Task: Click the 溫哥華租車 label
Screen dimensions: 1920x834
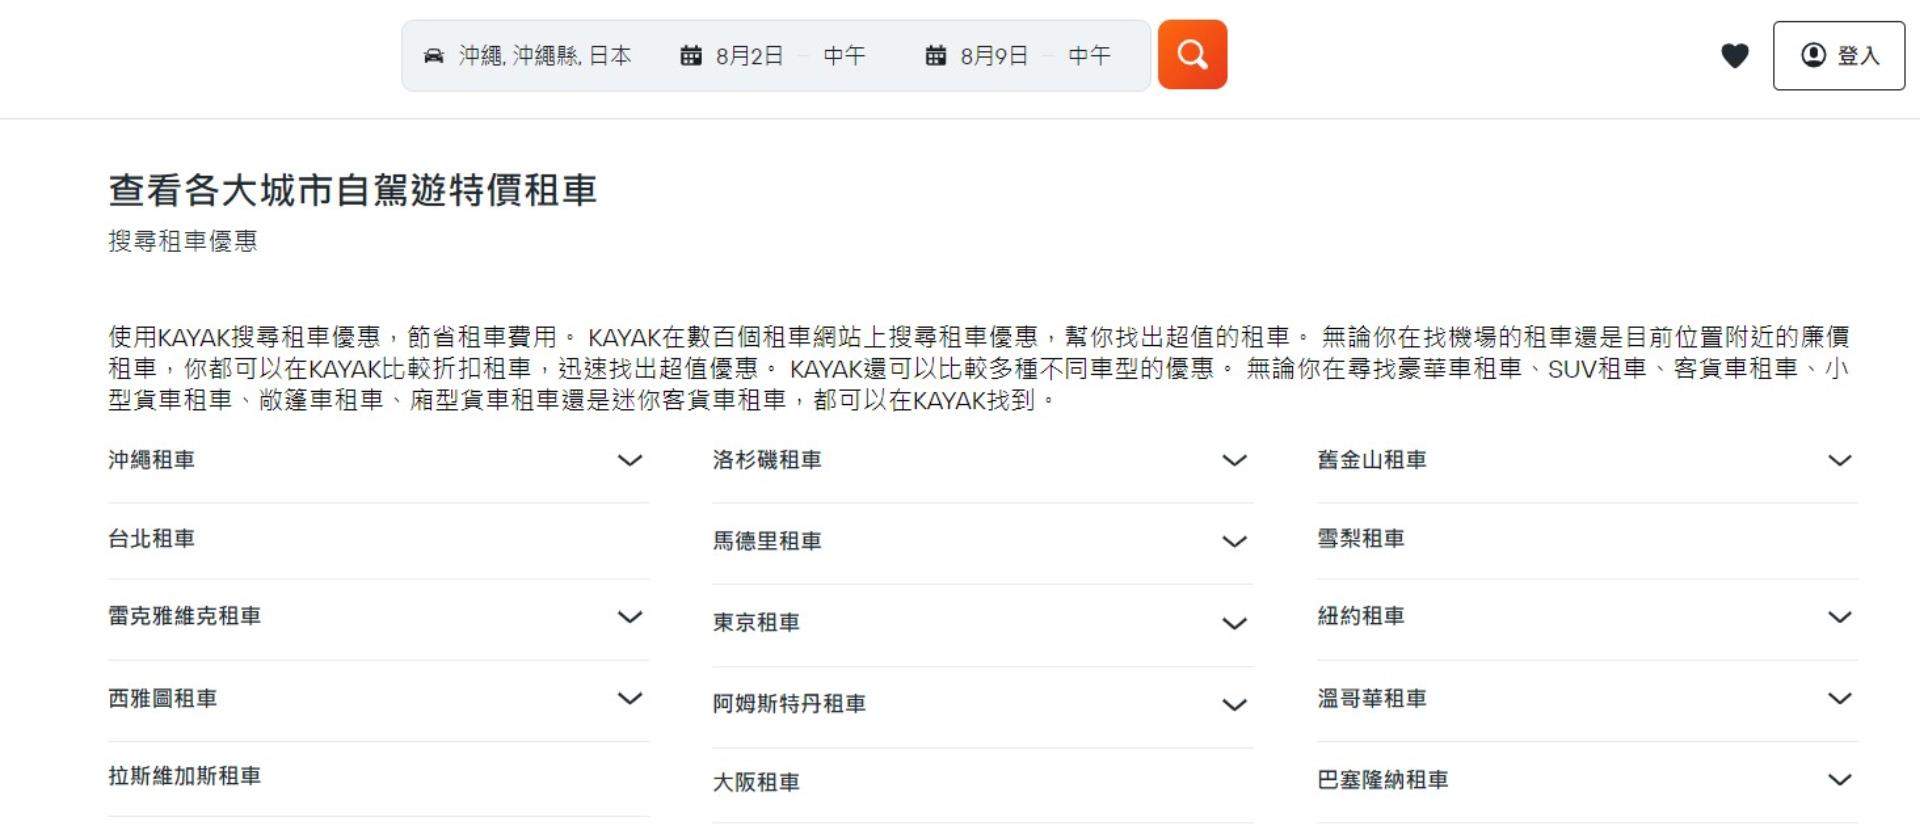Action: [x=1372, y=698]
